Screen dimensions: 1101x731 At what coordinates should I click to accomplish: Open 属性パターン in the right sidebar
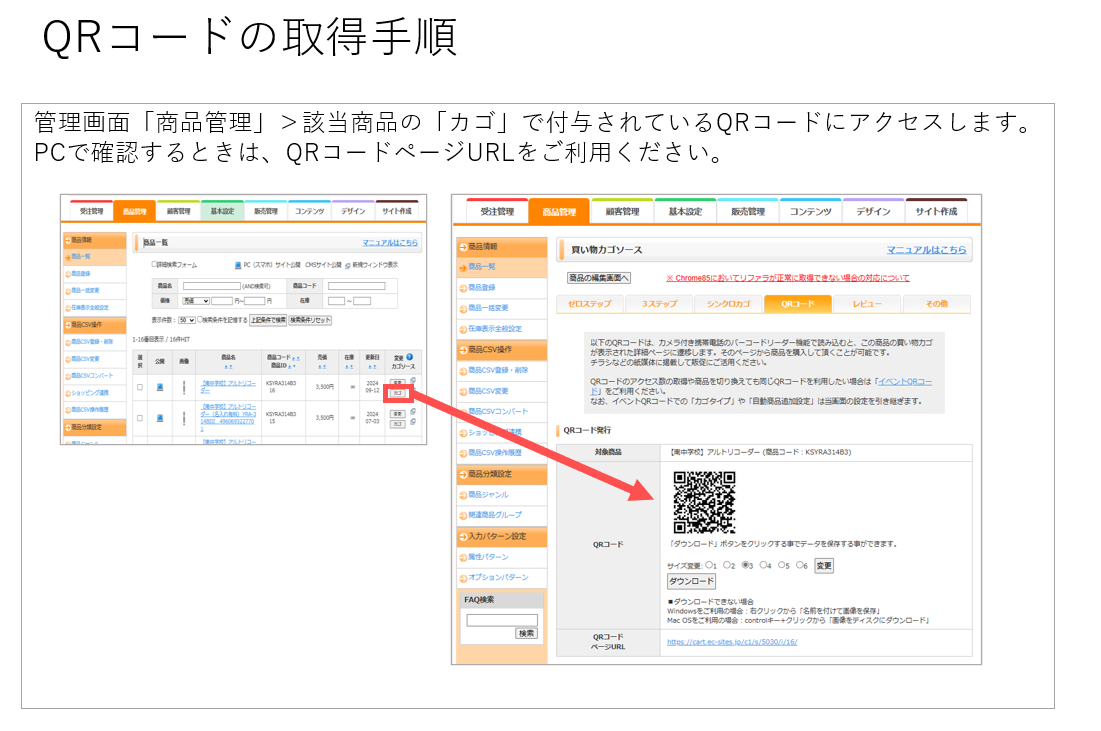[488, 557]
